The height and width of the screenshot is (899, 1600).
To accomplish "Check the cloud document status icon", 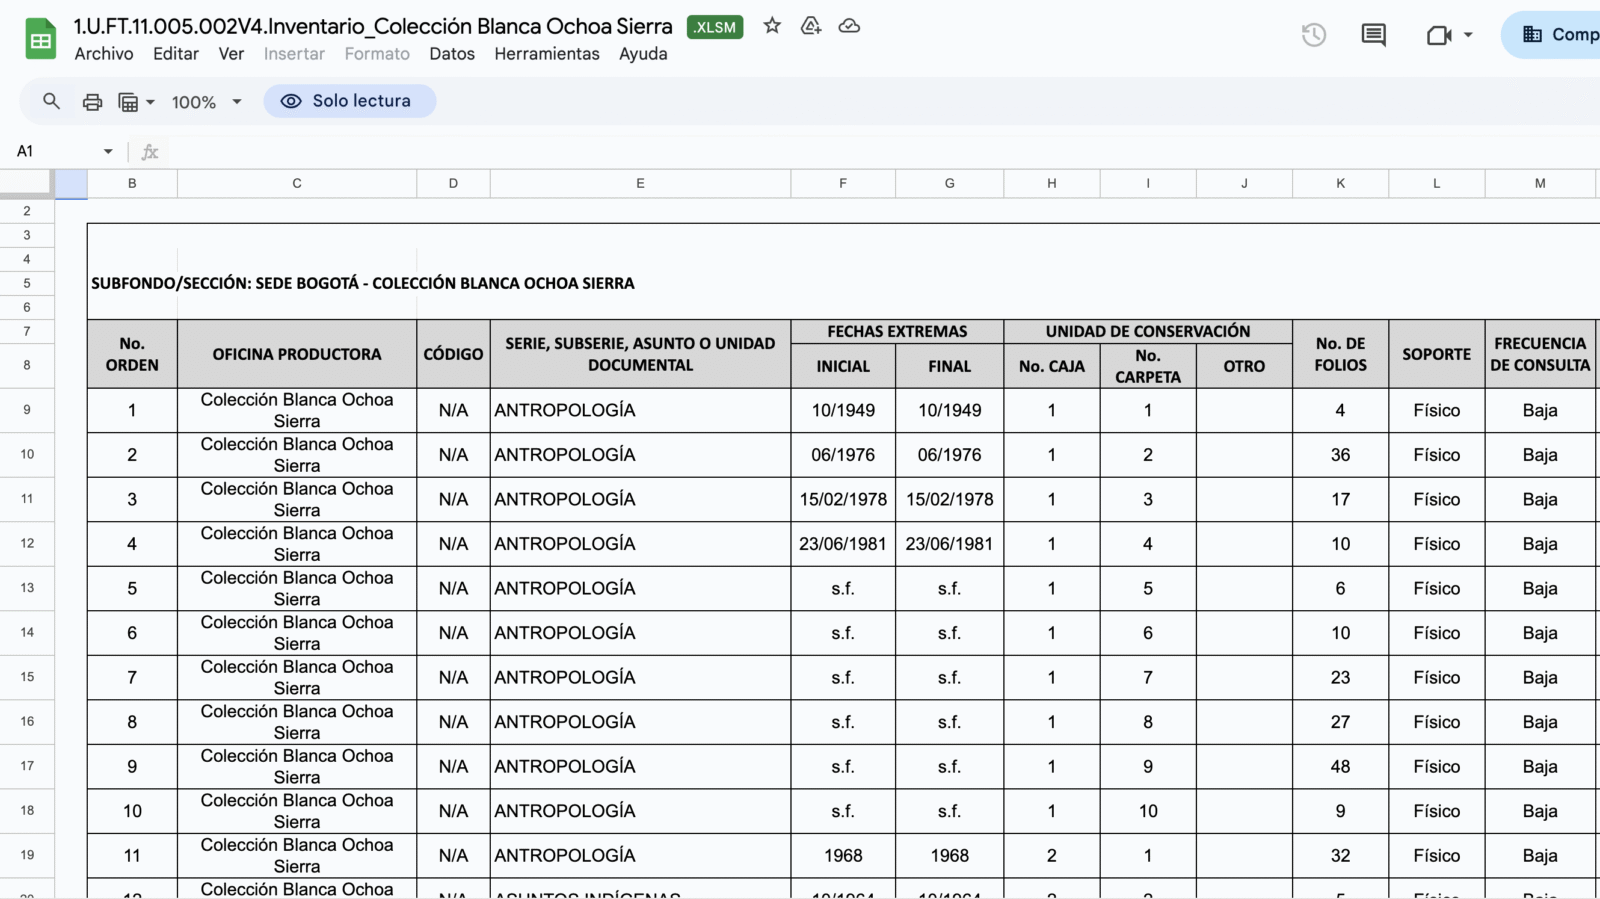I will [x=849, y=26].
